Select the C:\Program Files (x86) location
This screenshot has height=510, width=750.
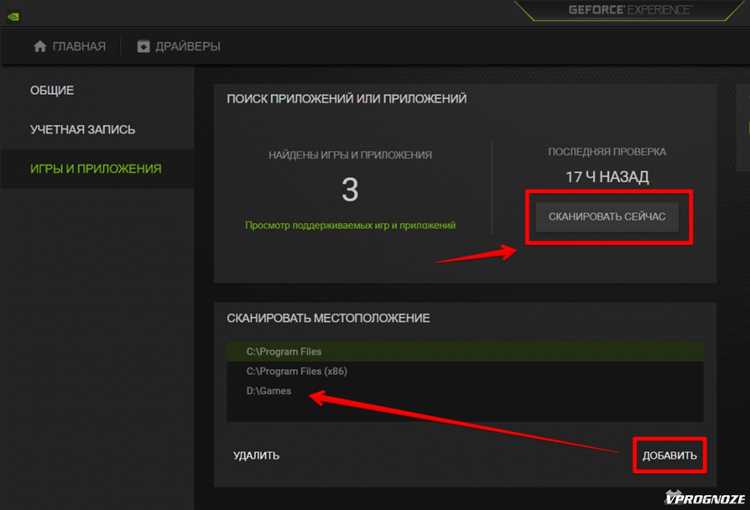[x=464, y=371]
